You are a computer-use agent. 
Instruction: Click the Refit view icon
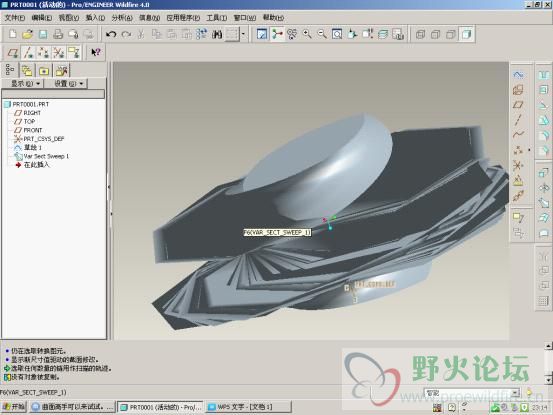tap(337, 34)
